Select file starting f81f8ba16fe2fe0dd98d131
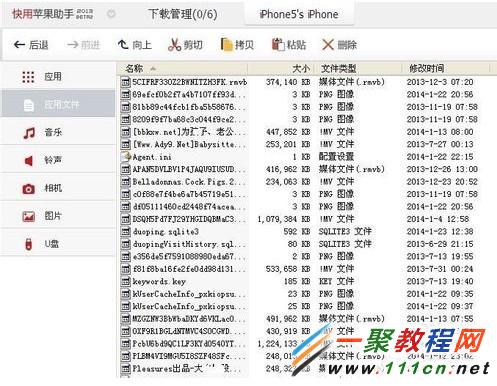497x386 pixels. (188, 269)
